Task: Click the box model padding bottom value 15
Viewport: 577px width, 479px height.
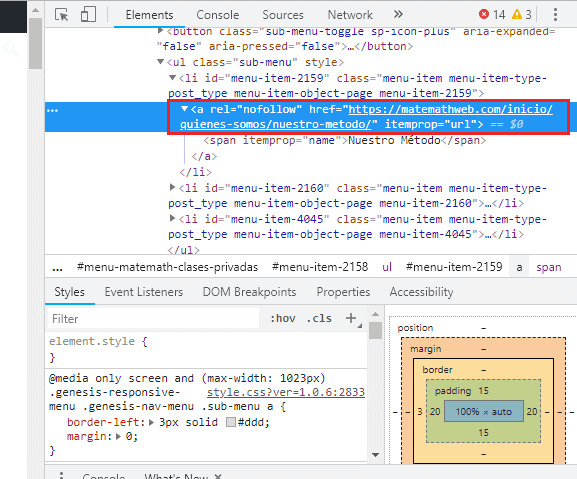Action: 484,433
